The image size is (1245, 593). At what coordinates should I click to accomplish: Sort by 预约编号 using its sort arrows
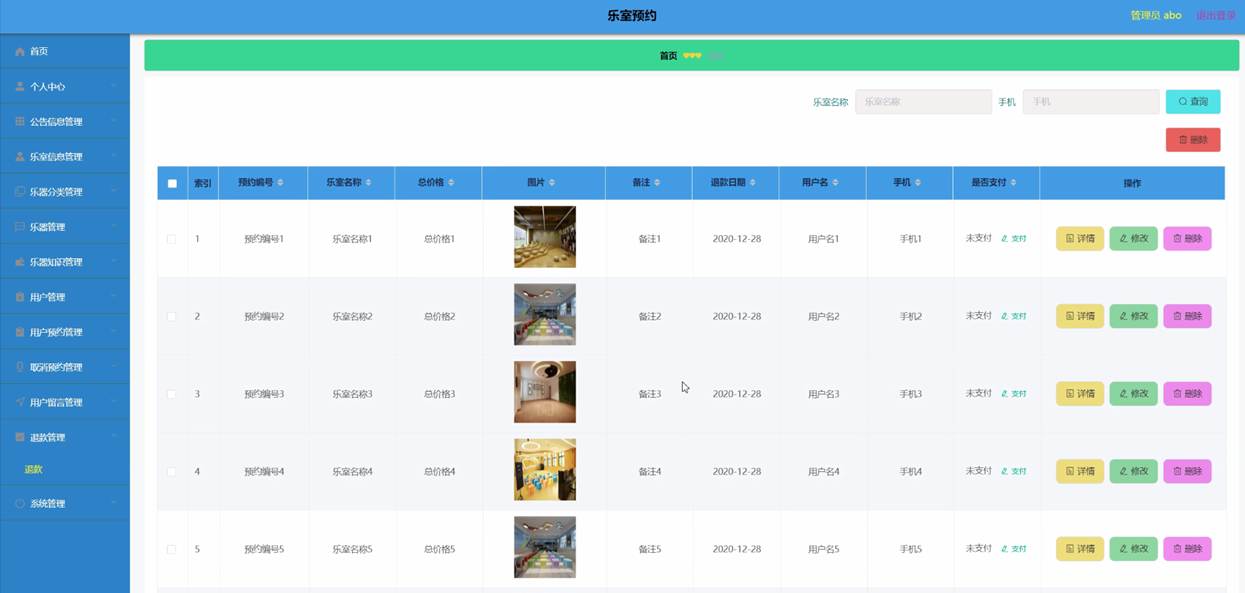pos(280,183)
